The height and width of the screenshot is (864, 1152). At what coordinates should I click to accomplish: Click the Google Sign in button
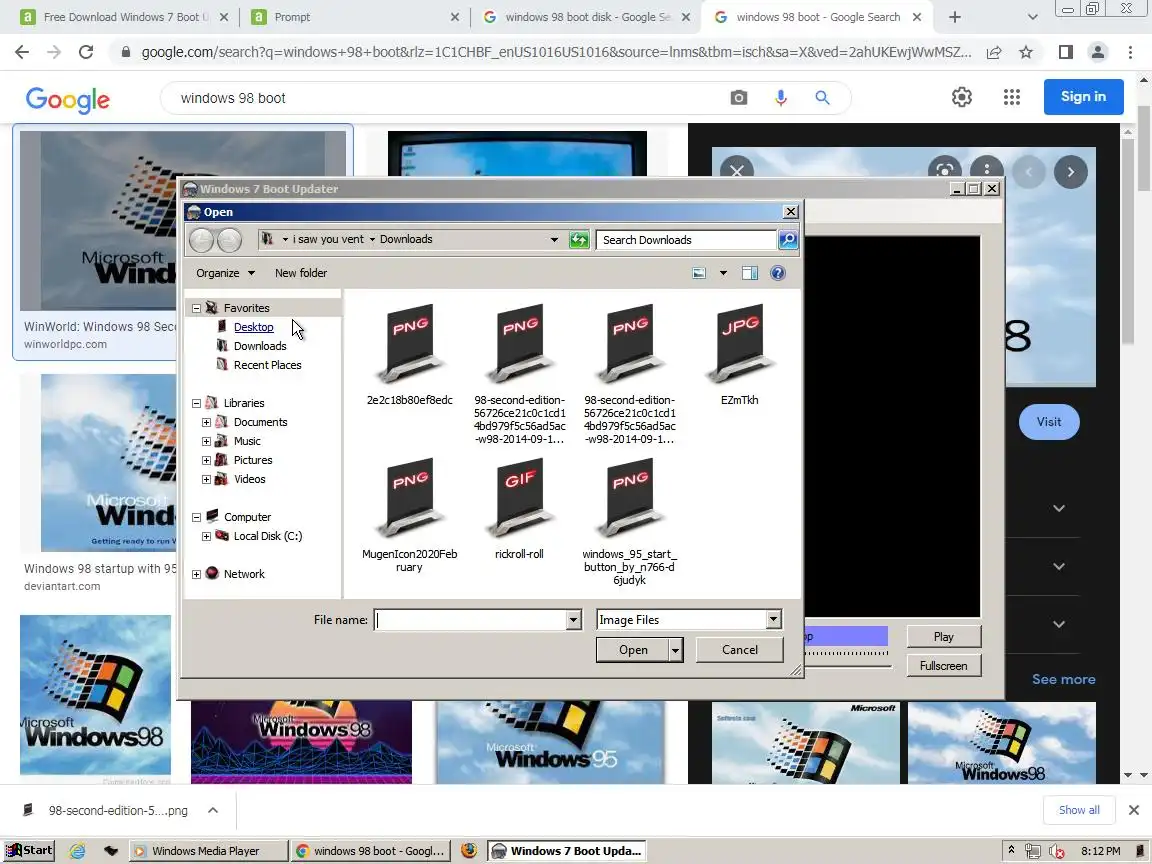click(x=1083, y=96)
